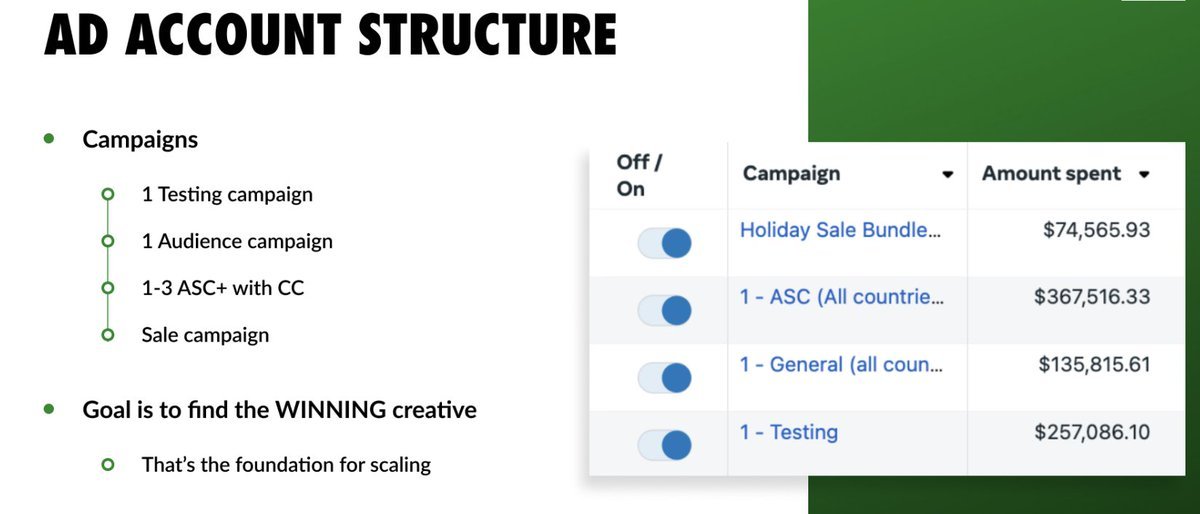Disable the Holiday Sale Bundle campaign toggle
Viewport: 1200px width, 514px height.
tap(665, 243)
